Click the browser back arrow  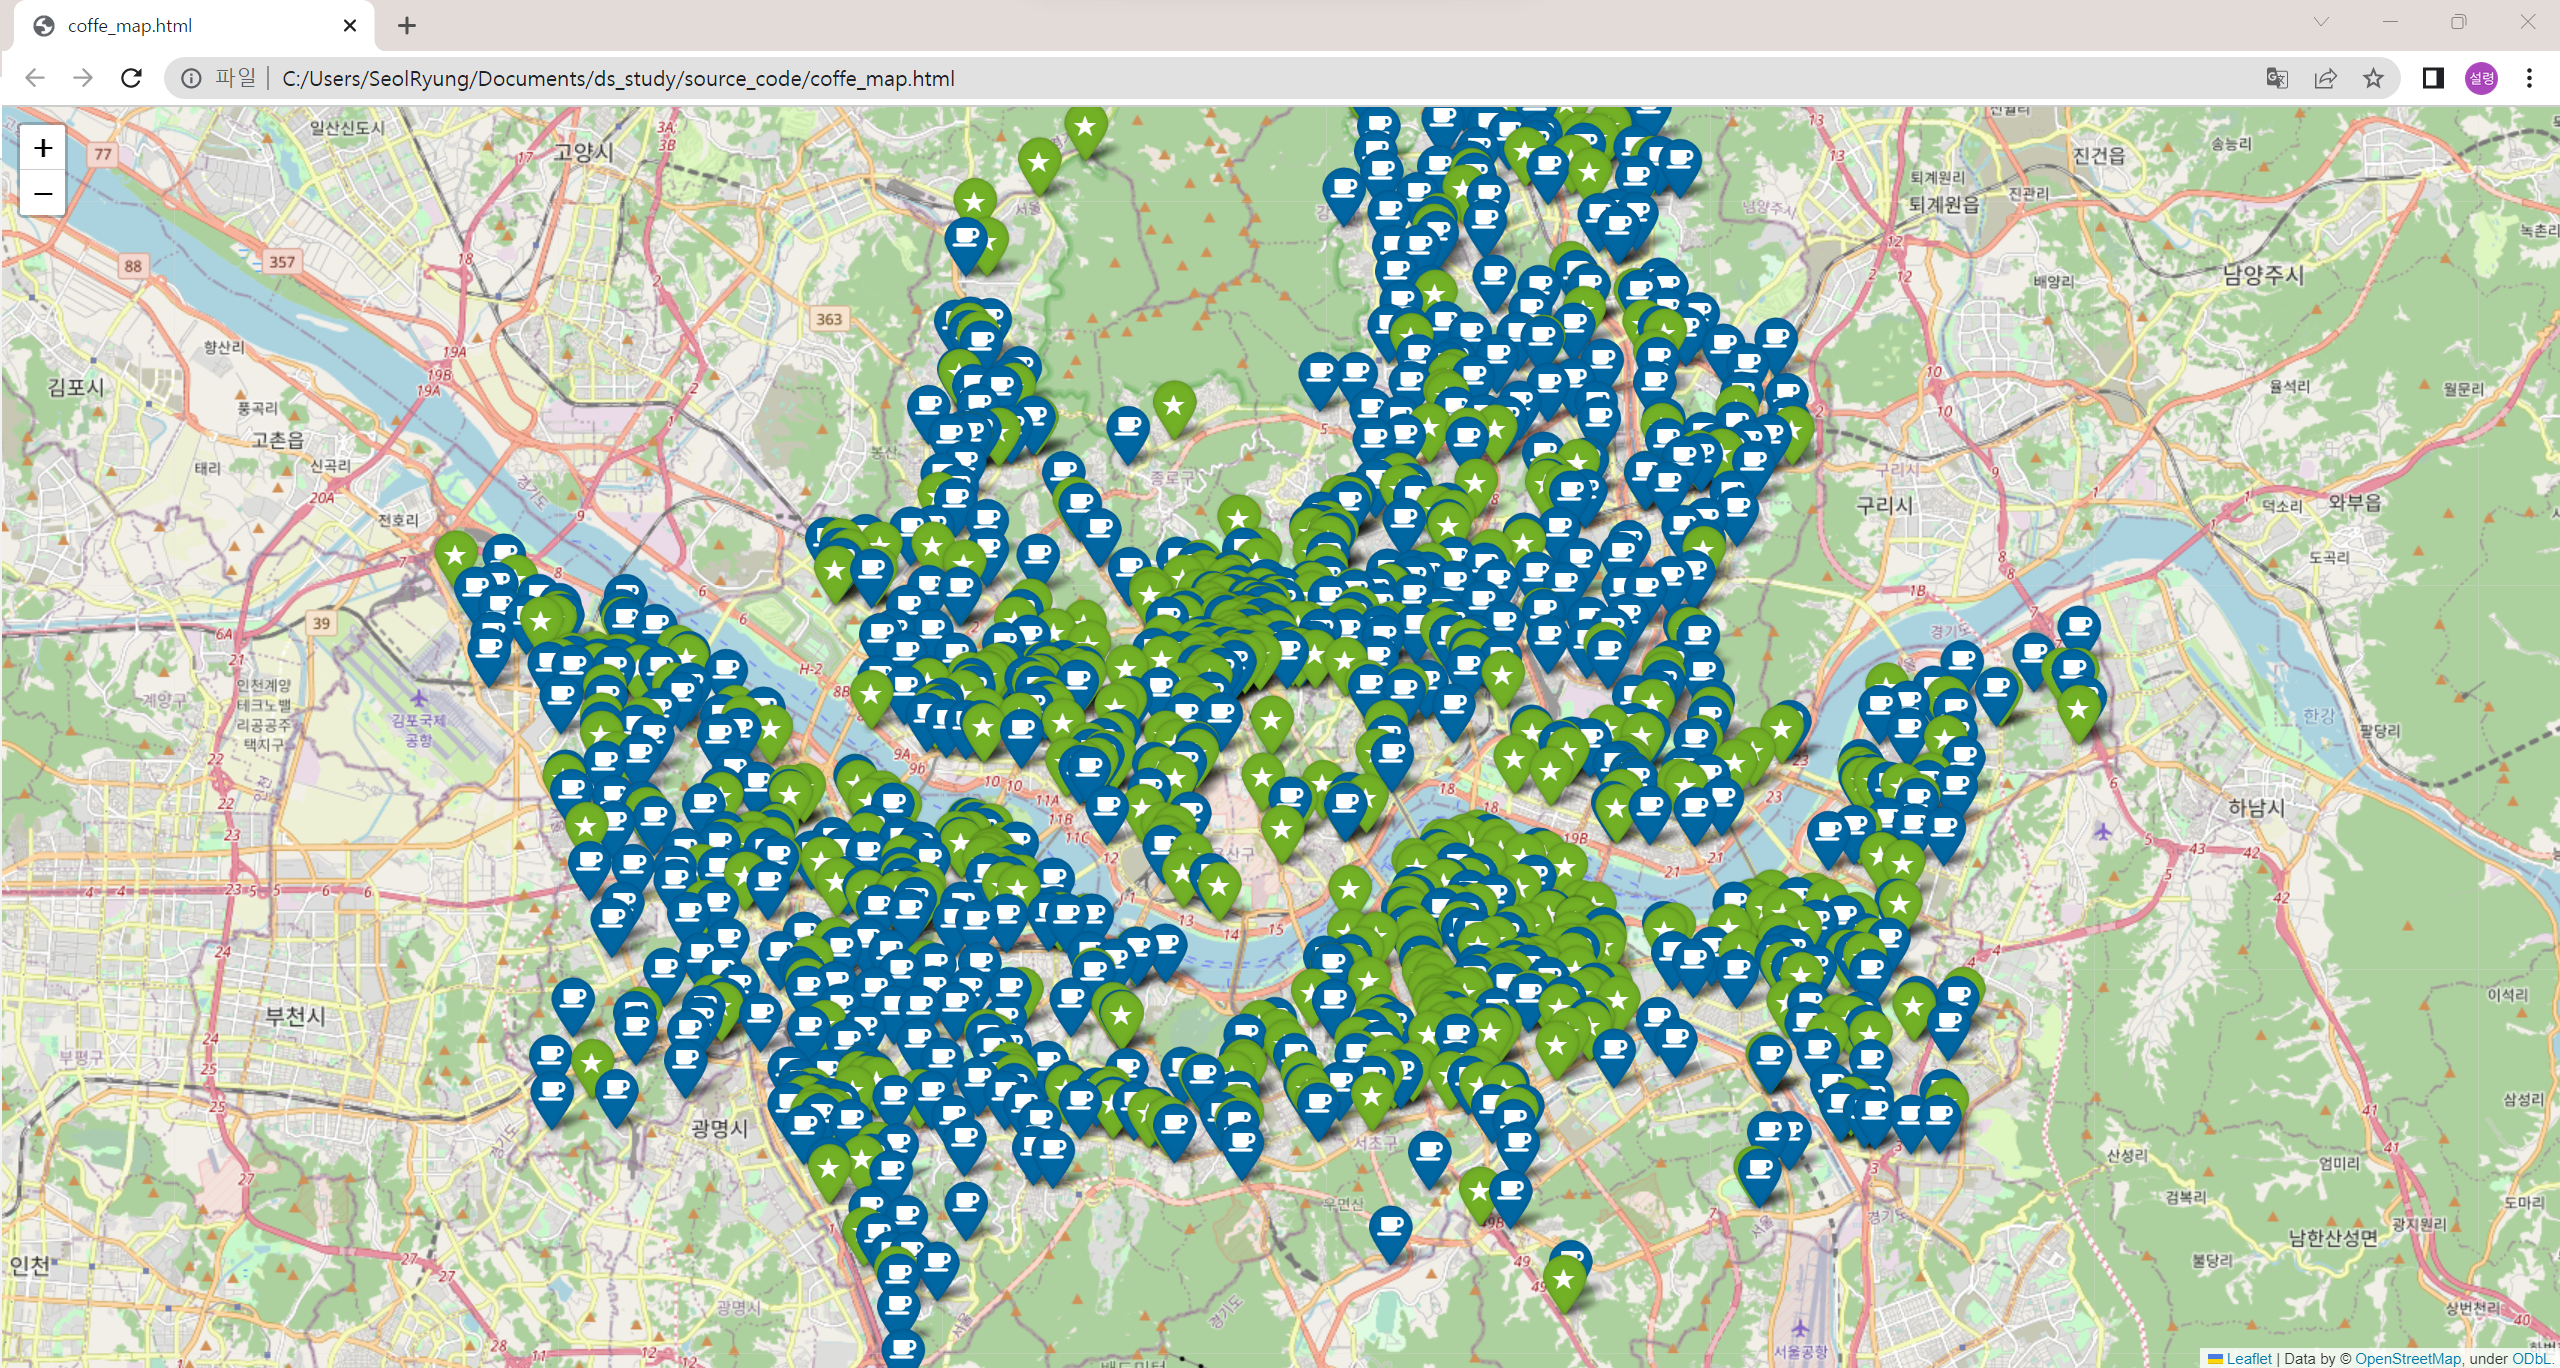tap(35, 78)
